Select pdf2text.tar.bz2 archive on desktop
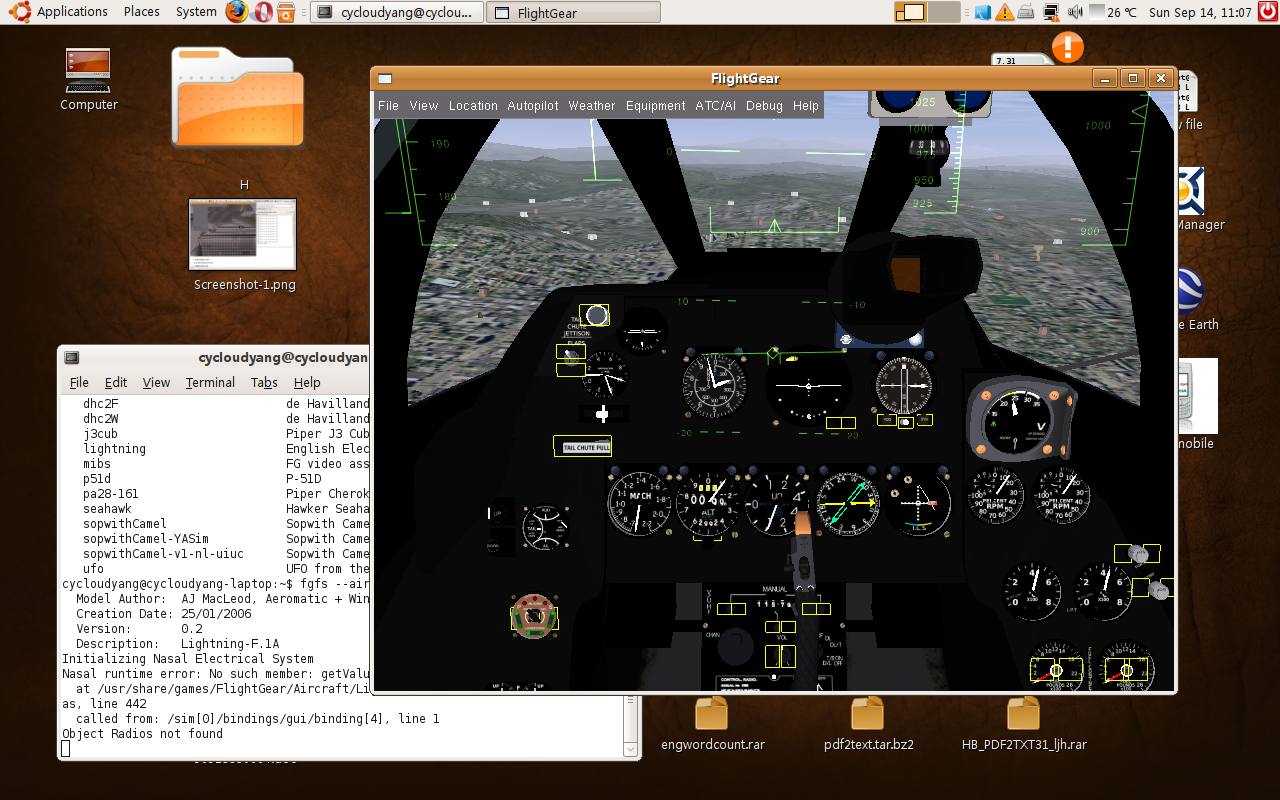1280x800 pixels. pos(868,722)
